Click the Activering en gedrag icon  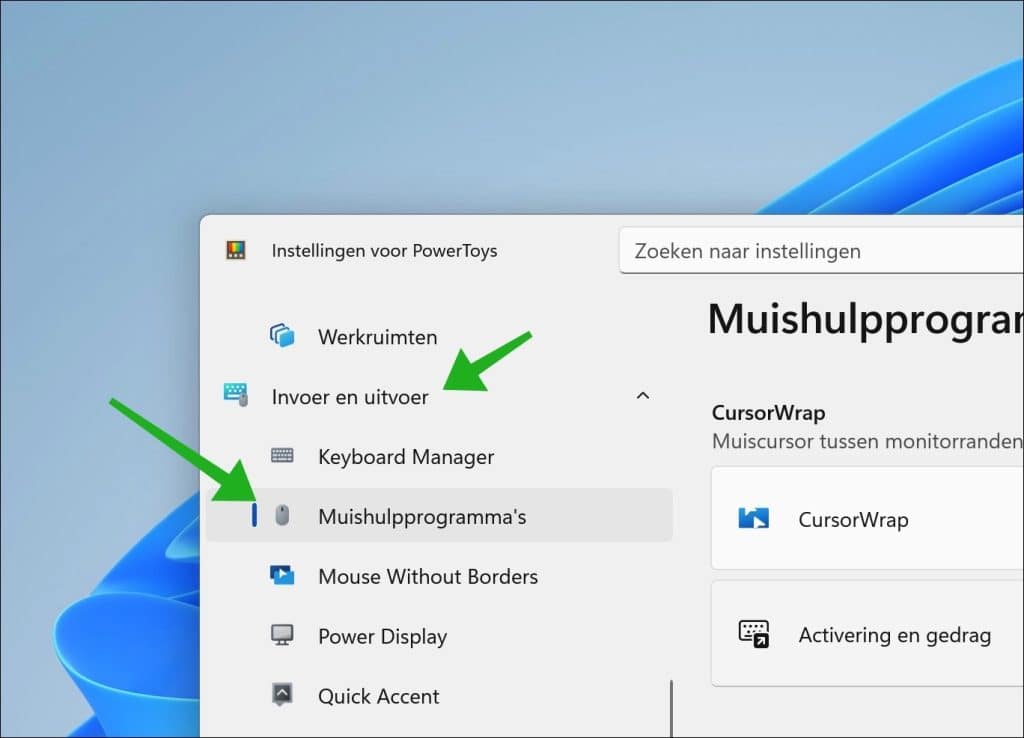[754, 634]
